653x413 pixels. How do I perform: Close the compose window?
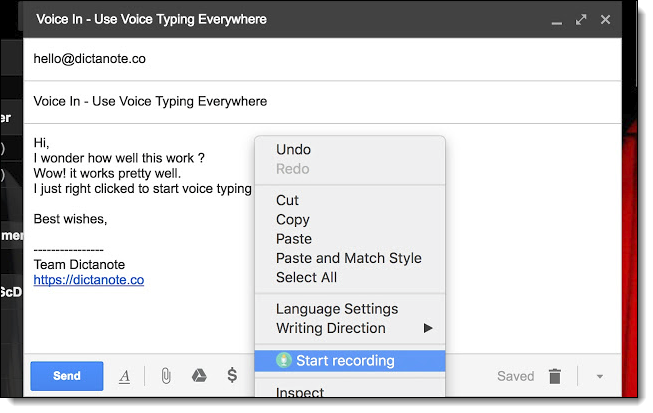coord(605,20)
